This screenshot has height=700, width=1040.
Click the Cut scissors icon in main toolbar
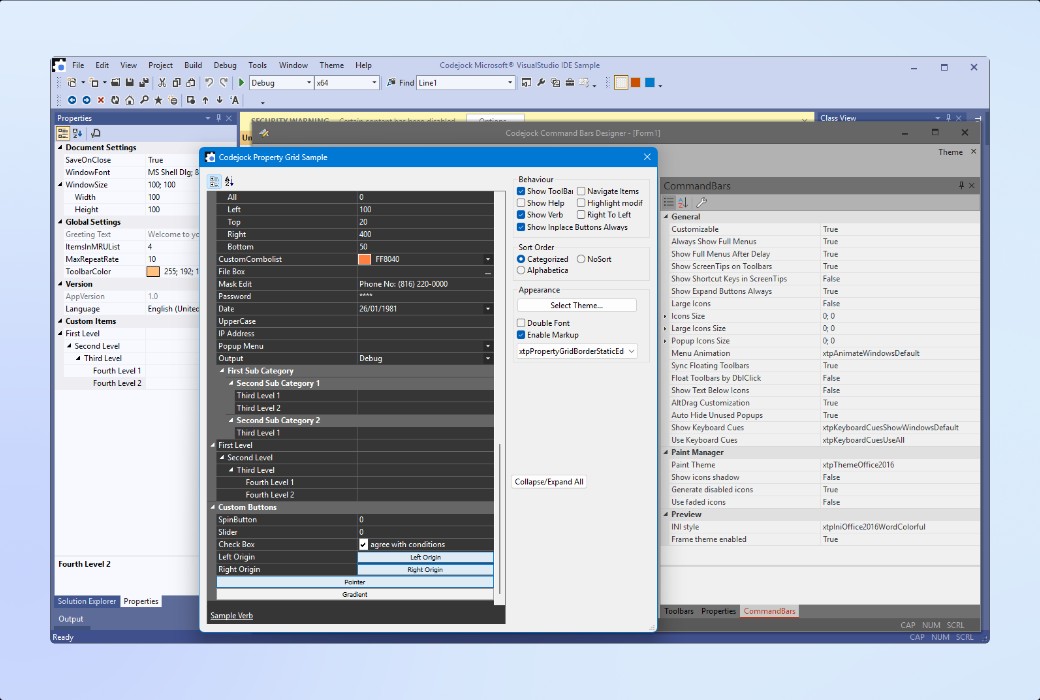point(161,83)
